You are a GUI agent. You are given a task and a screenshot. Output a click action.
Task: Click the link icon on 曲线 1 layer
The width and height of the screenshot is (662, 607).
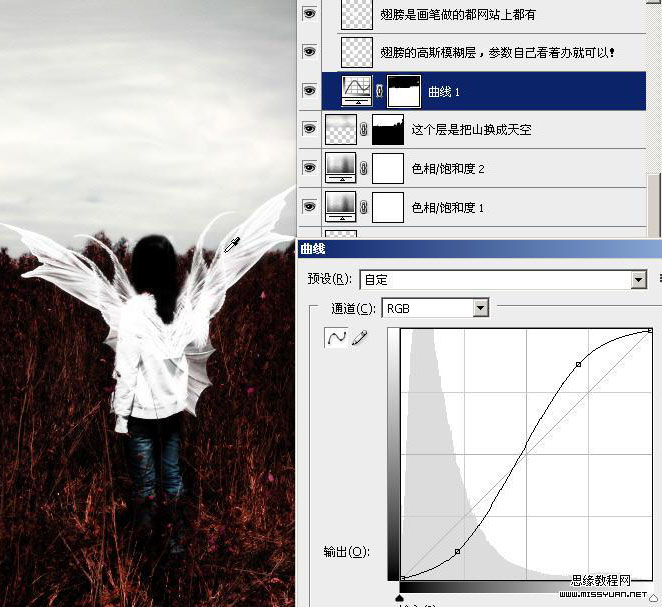[379, 90]
